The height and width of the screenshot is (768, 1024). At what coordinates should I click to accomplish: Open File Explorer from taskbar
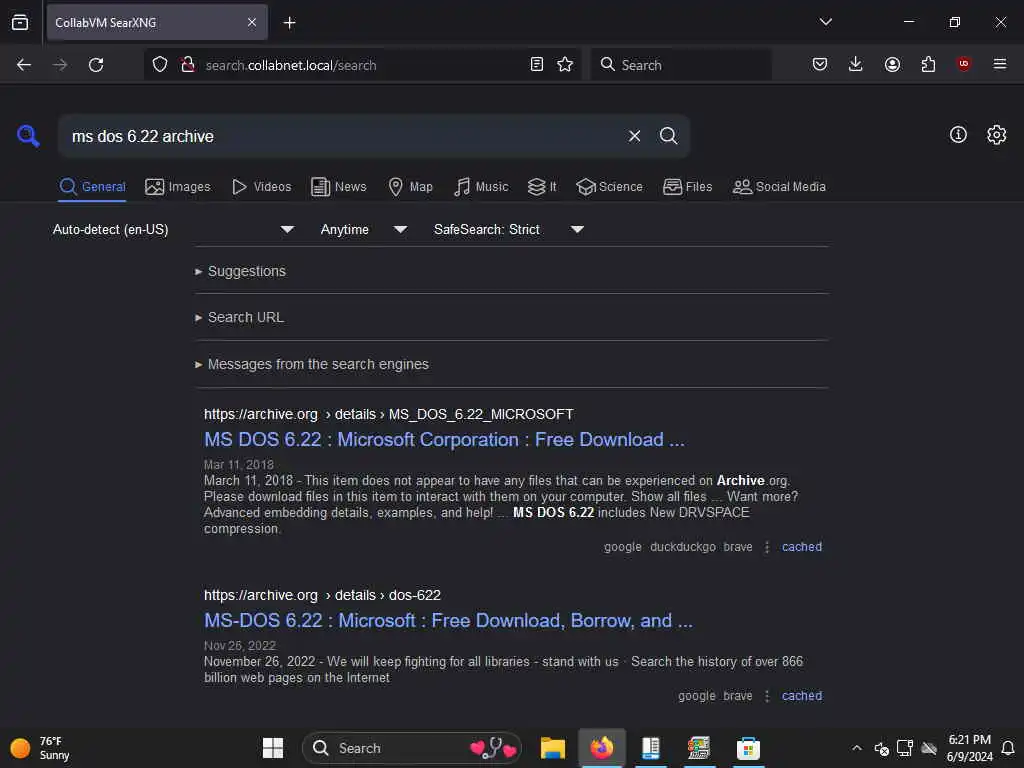552,748
